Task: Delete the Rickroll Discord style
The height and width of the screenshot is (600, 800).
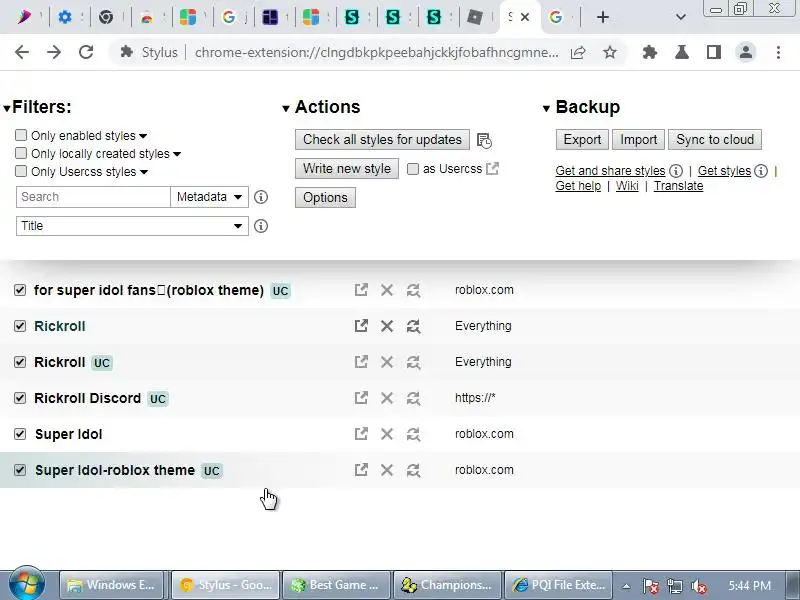Action: (387, 398)
